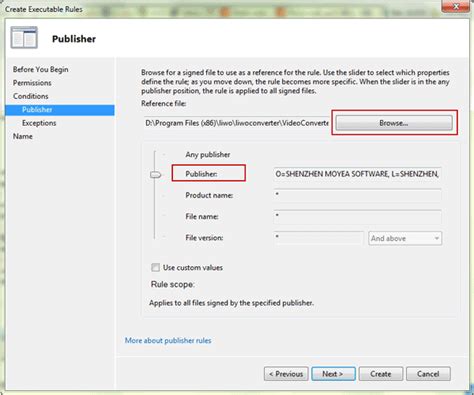
Task: Open the And above version dropdown
Action: pos(405,238)
